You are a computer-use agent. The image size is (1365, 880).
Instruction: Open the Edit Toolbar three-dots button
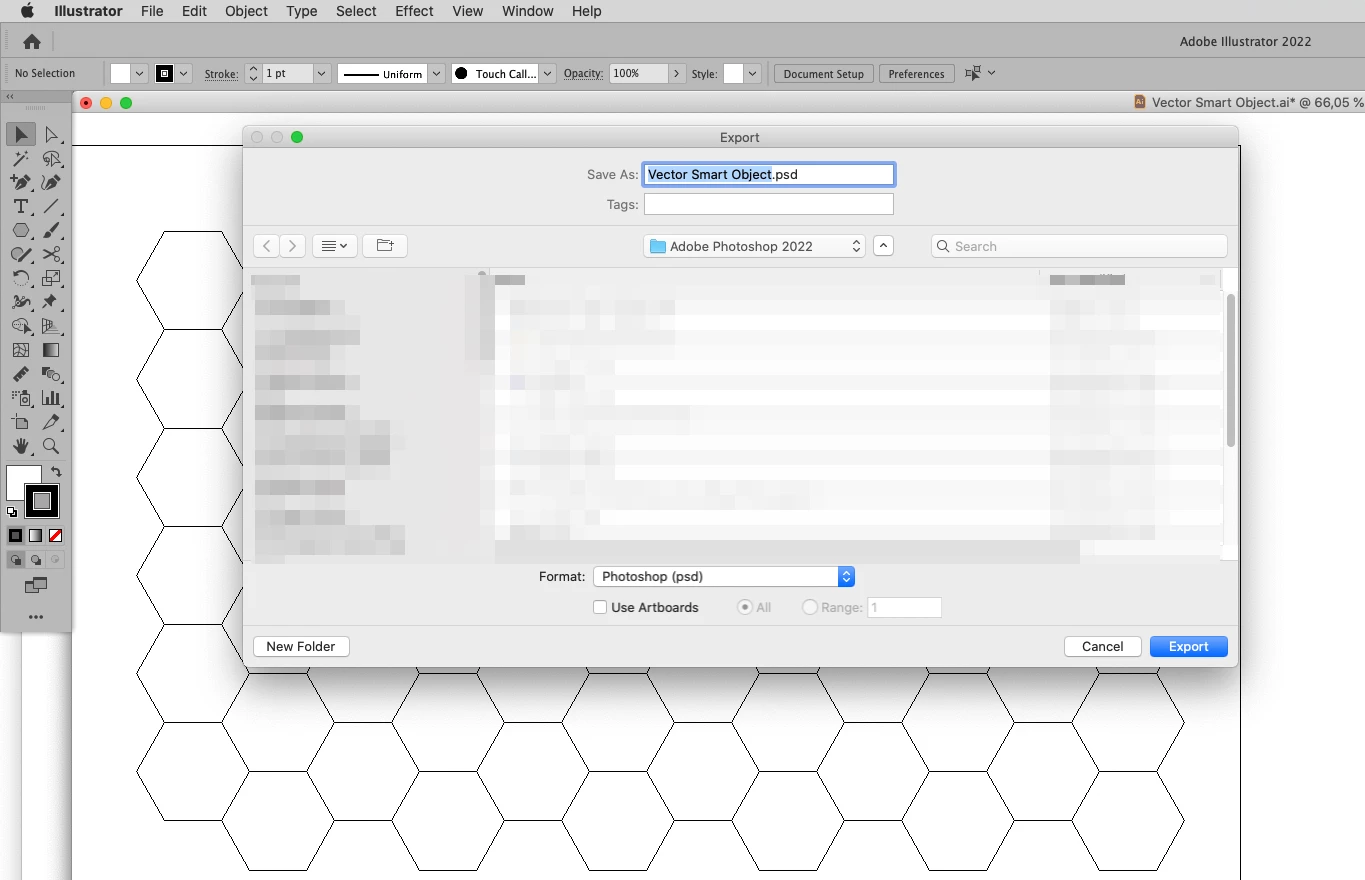(x=36, y=617)
